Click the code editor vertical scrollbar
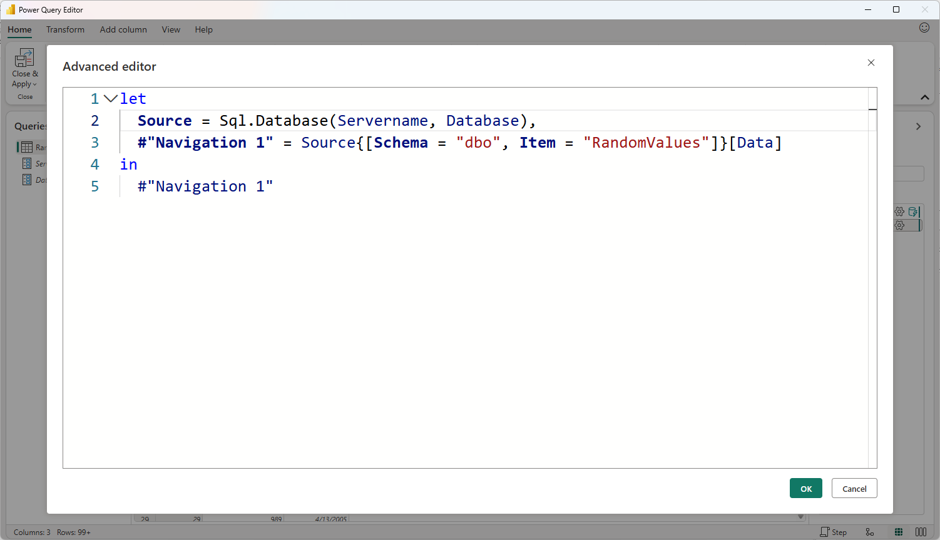This screenshot has height=540, width=940. click(x=872, y=278)
